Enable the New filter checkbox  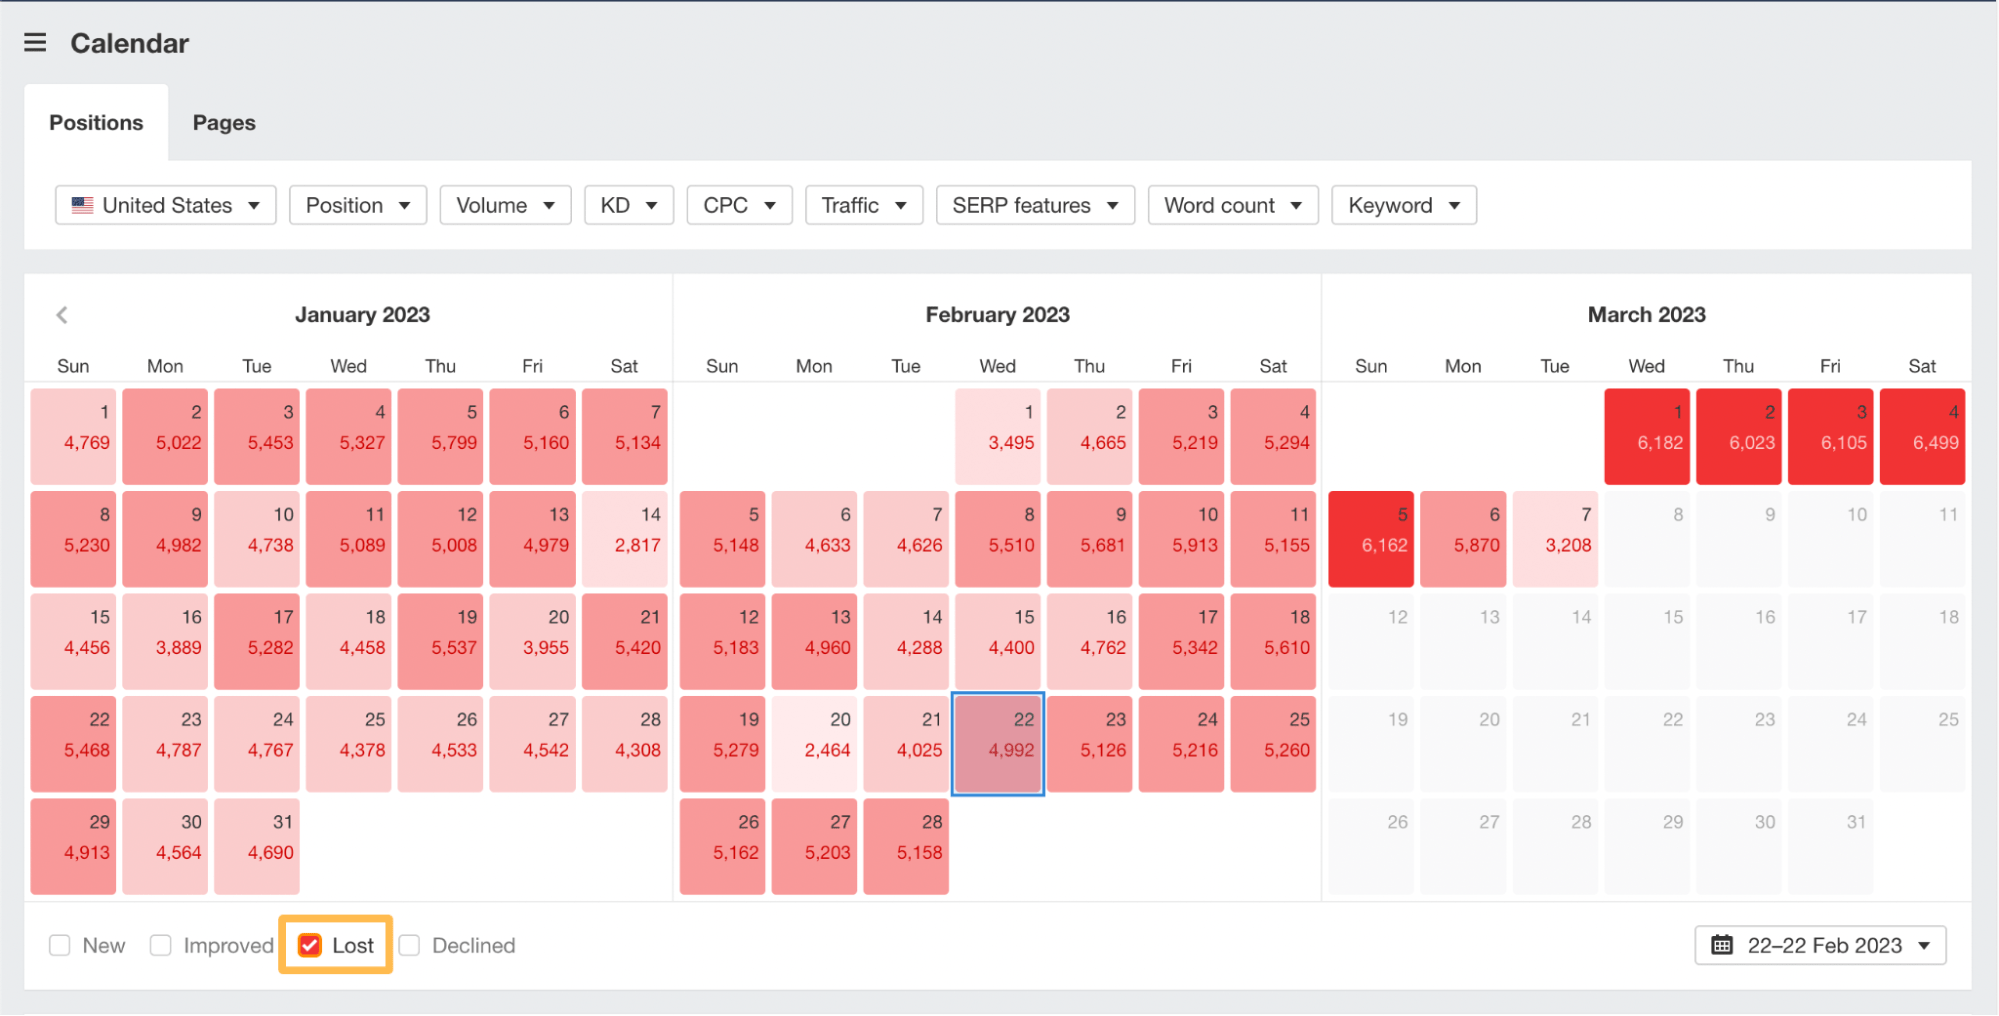[x=60, y=945]
